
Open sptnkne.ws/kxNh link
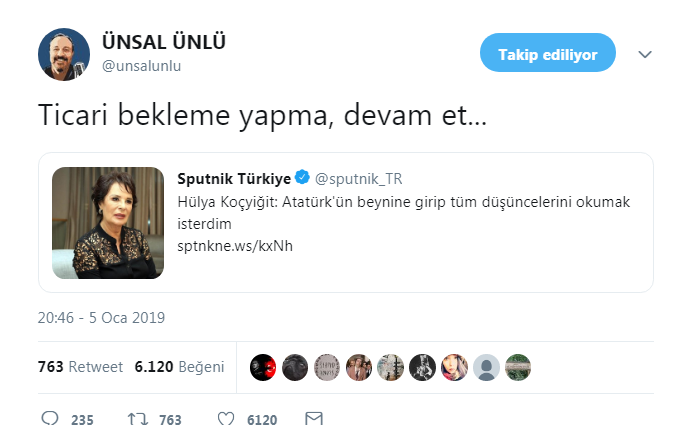point(235,246)
